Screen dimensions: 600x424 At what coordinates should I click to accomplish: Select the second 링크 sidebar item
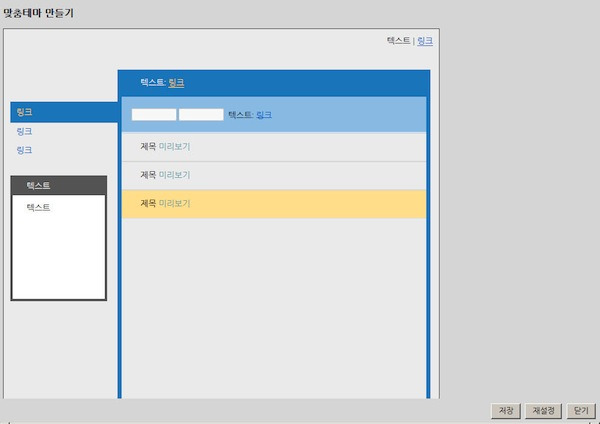(24, 131)
